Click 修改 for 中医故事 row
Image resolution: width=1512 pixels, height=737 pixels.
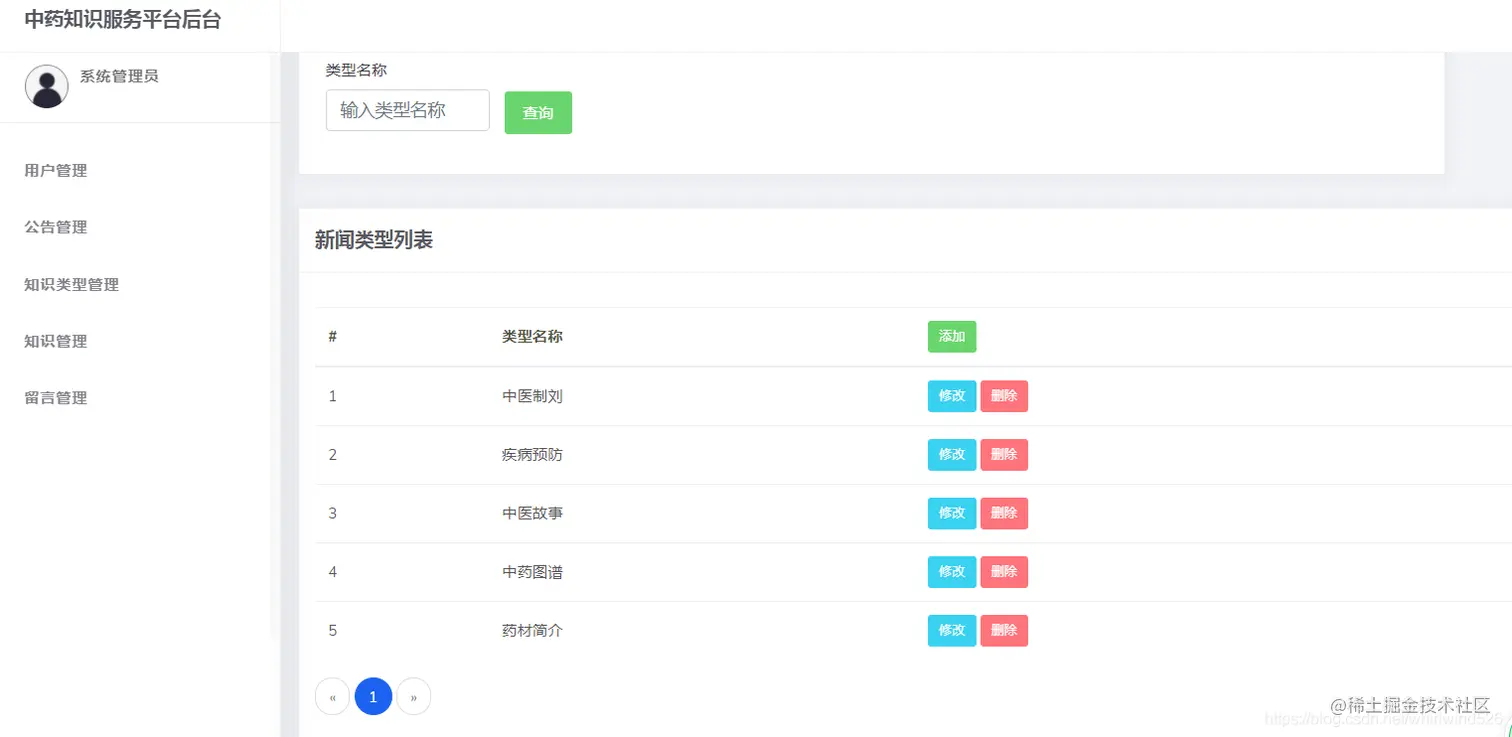(x=952, y=513)
